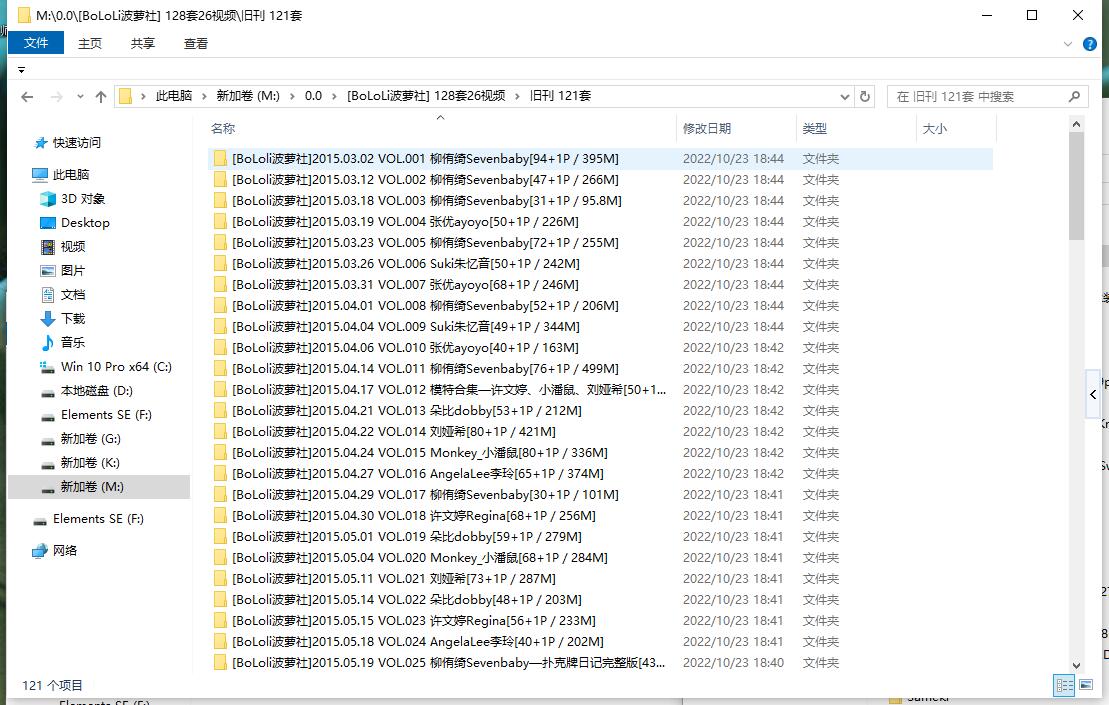Open Explorer help with question mark icon
Viewport: 1109px width, 705px height.
1090,44
